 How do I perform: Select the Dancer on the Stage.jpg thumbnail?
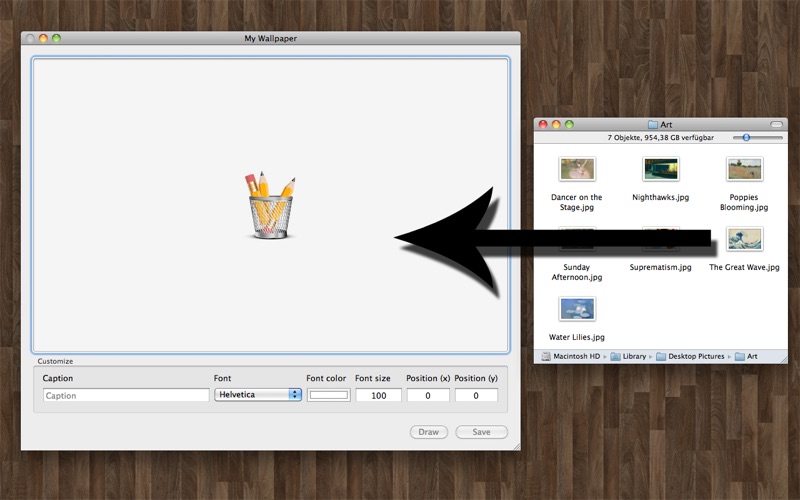577,169
